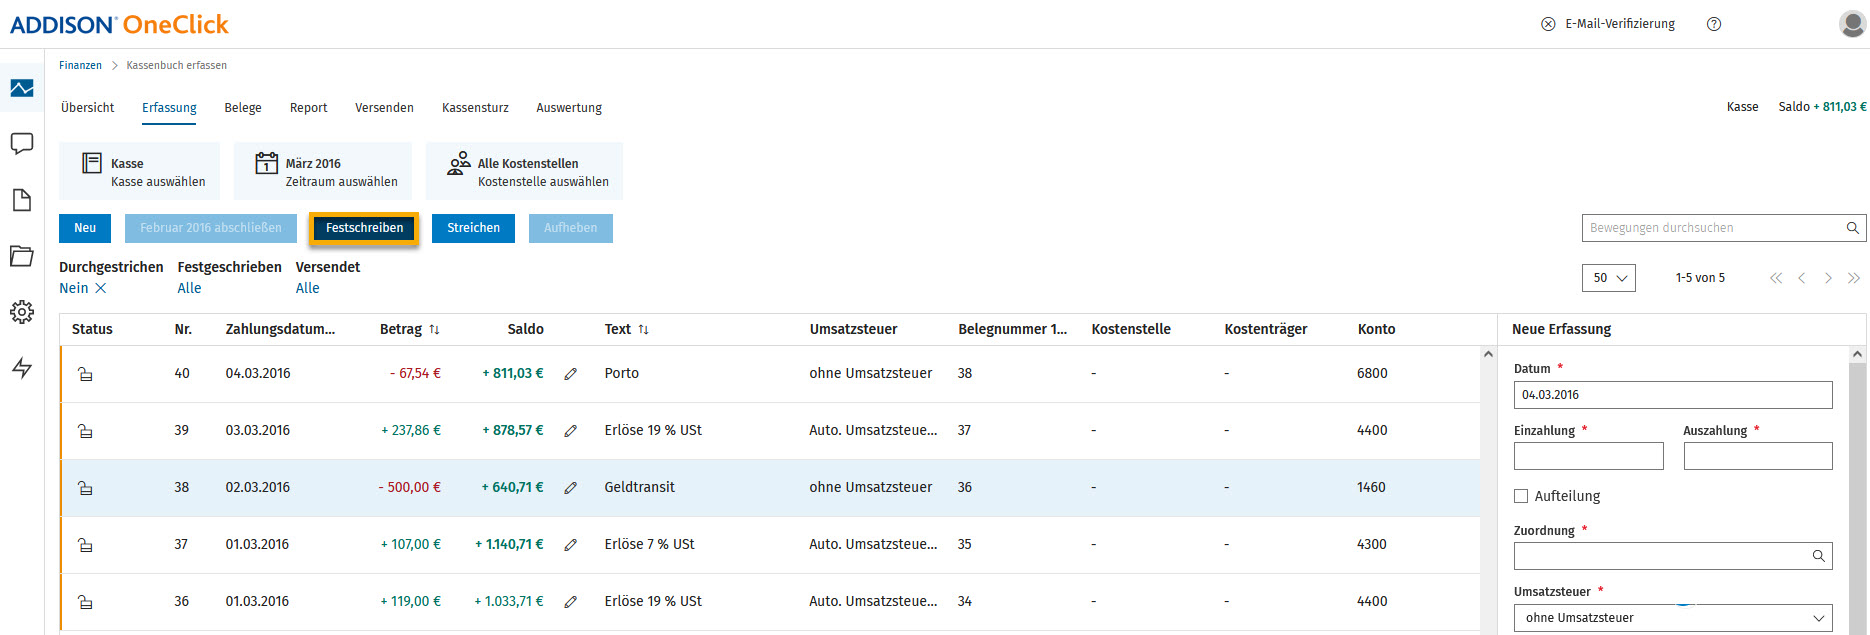Open the help question mark icon
The image size is (1870, 635).
[1714, 24]
